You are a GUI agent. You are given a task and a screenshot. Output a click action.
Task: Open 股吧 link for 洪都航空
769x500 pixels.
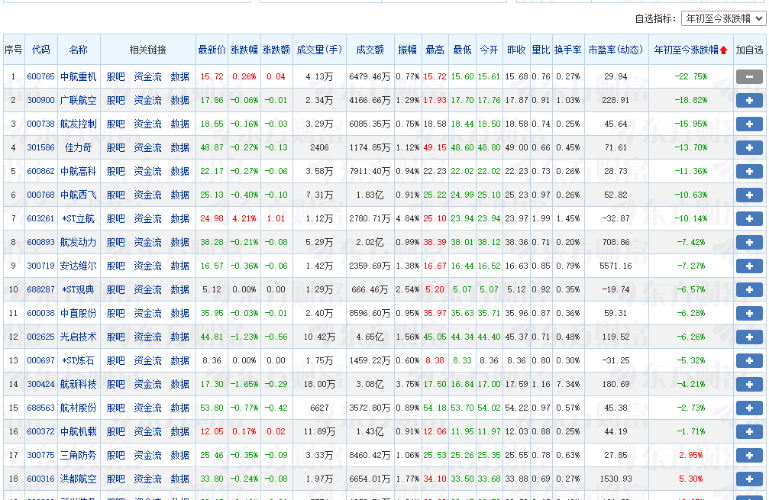116,479
